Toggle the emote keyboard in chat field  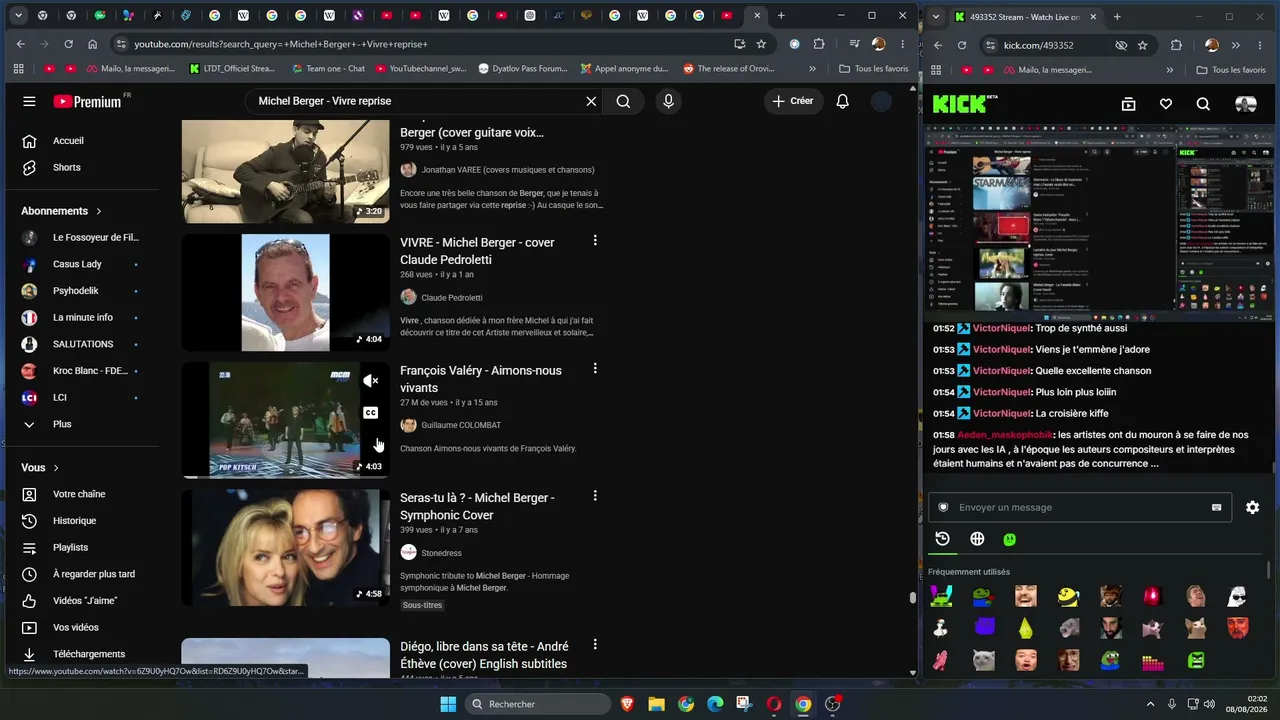coord(1216,507)
